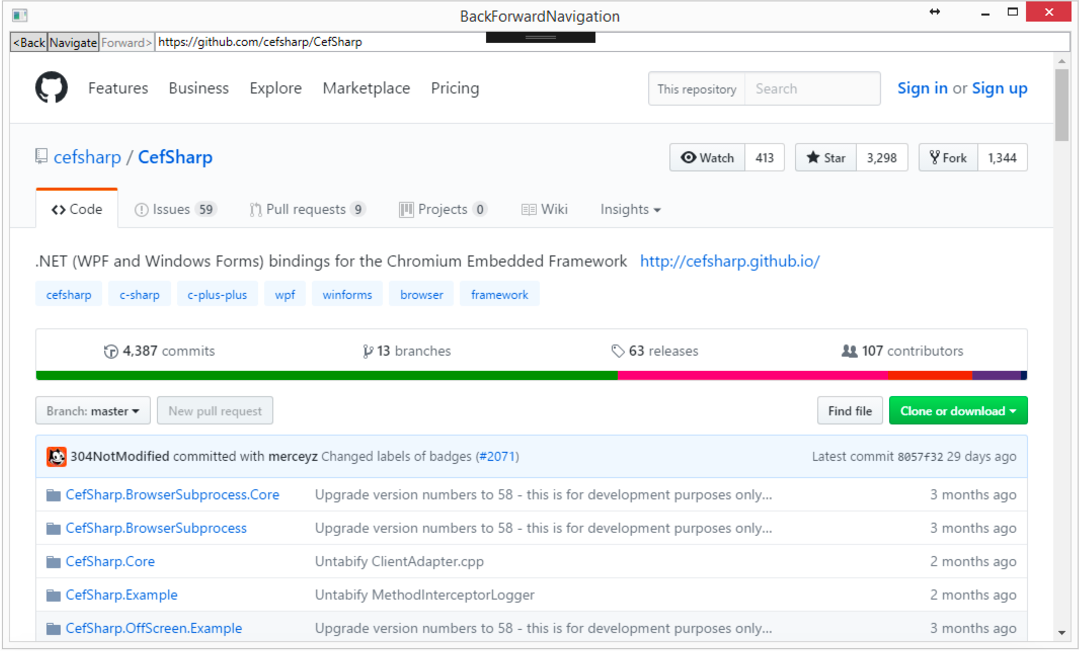Open the CefSharp.Core folder icon

pyautogui.click(x=54, y=562)
